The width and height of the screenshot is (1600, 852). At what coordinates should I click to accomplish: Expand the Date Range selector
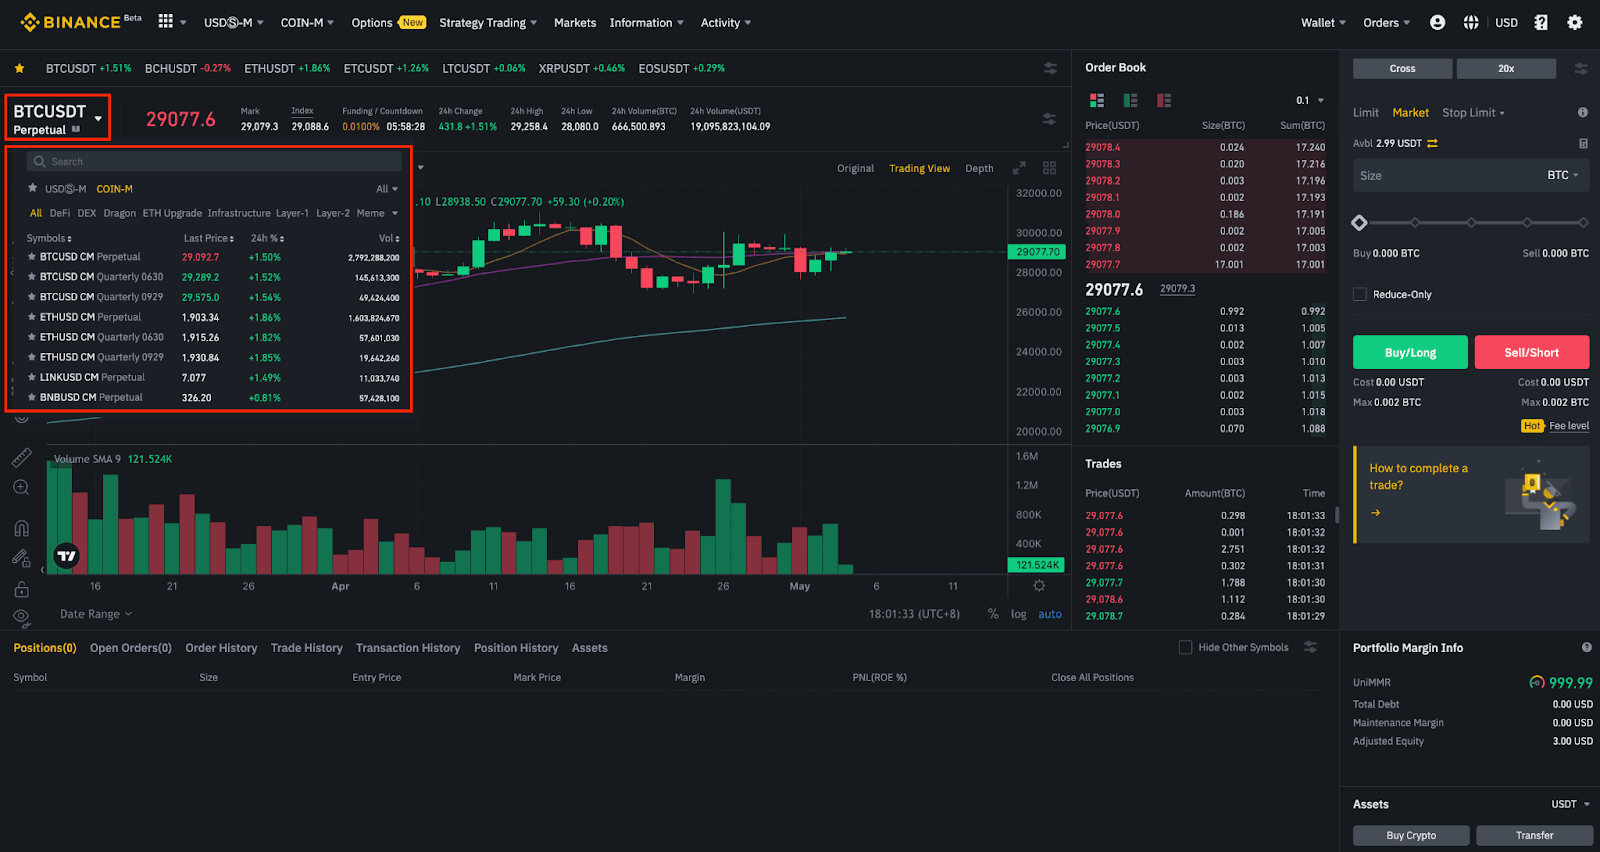pyautogui.click(x=96, y=614)
